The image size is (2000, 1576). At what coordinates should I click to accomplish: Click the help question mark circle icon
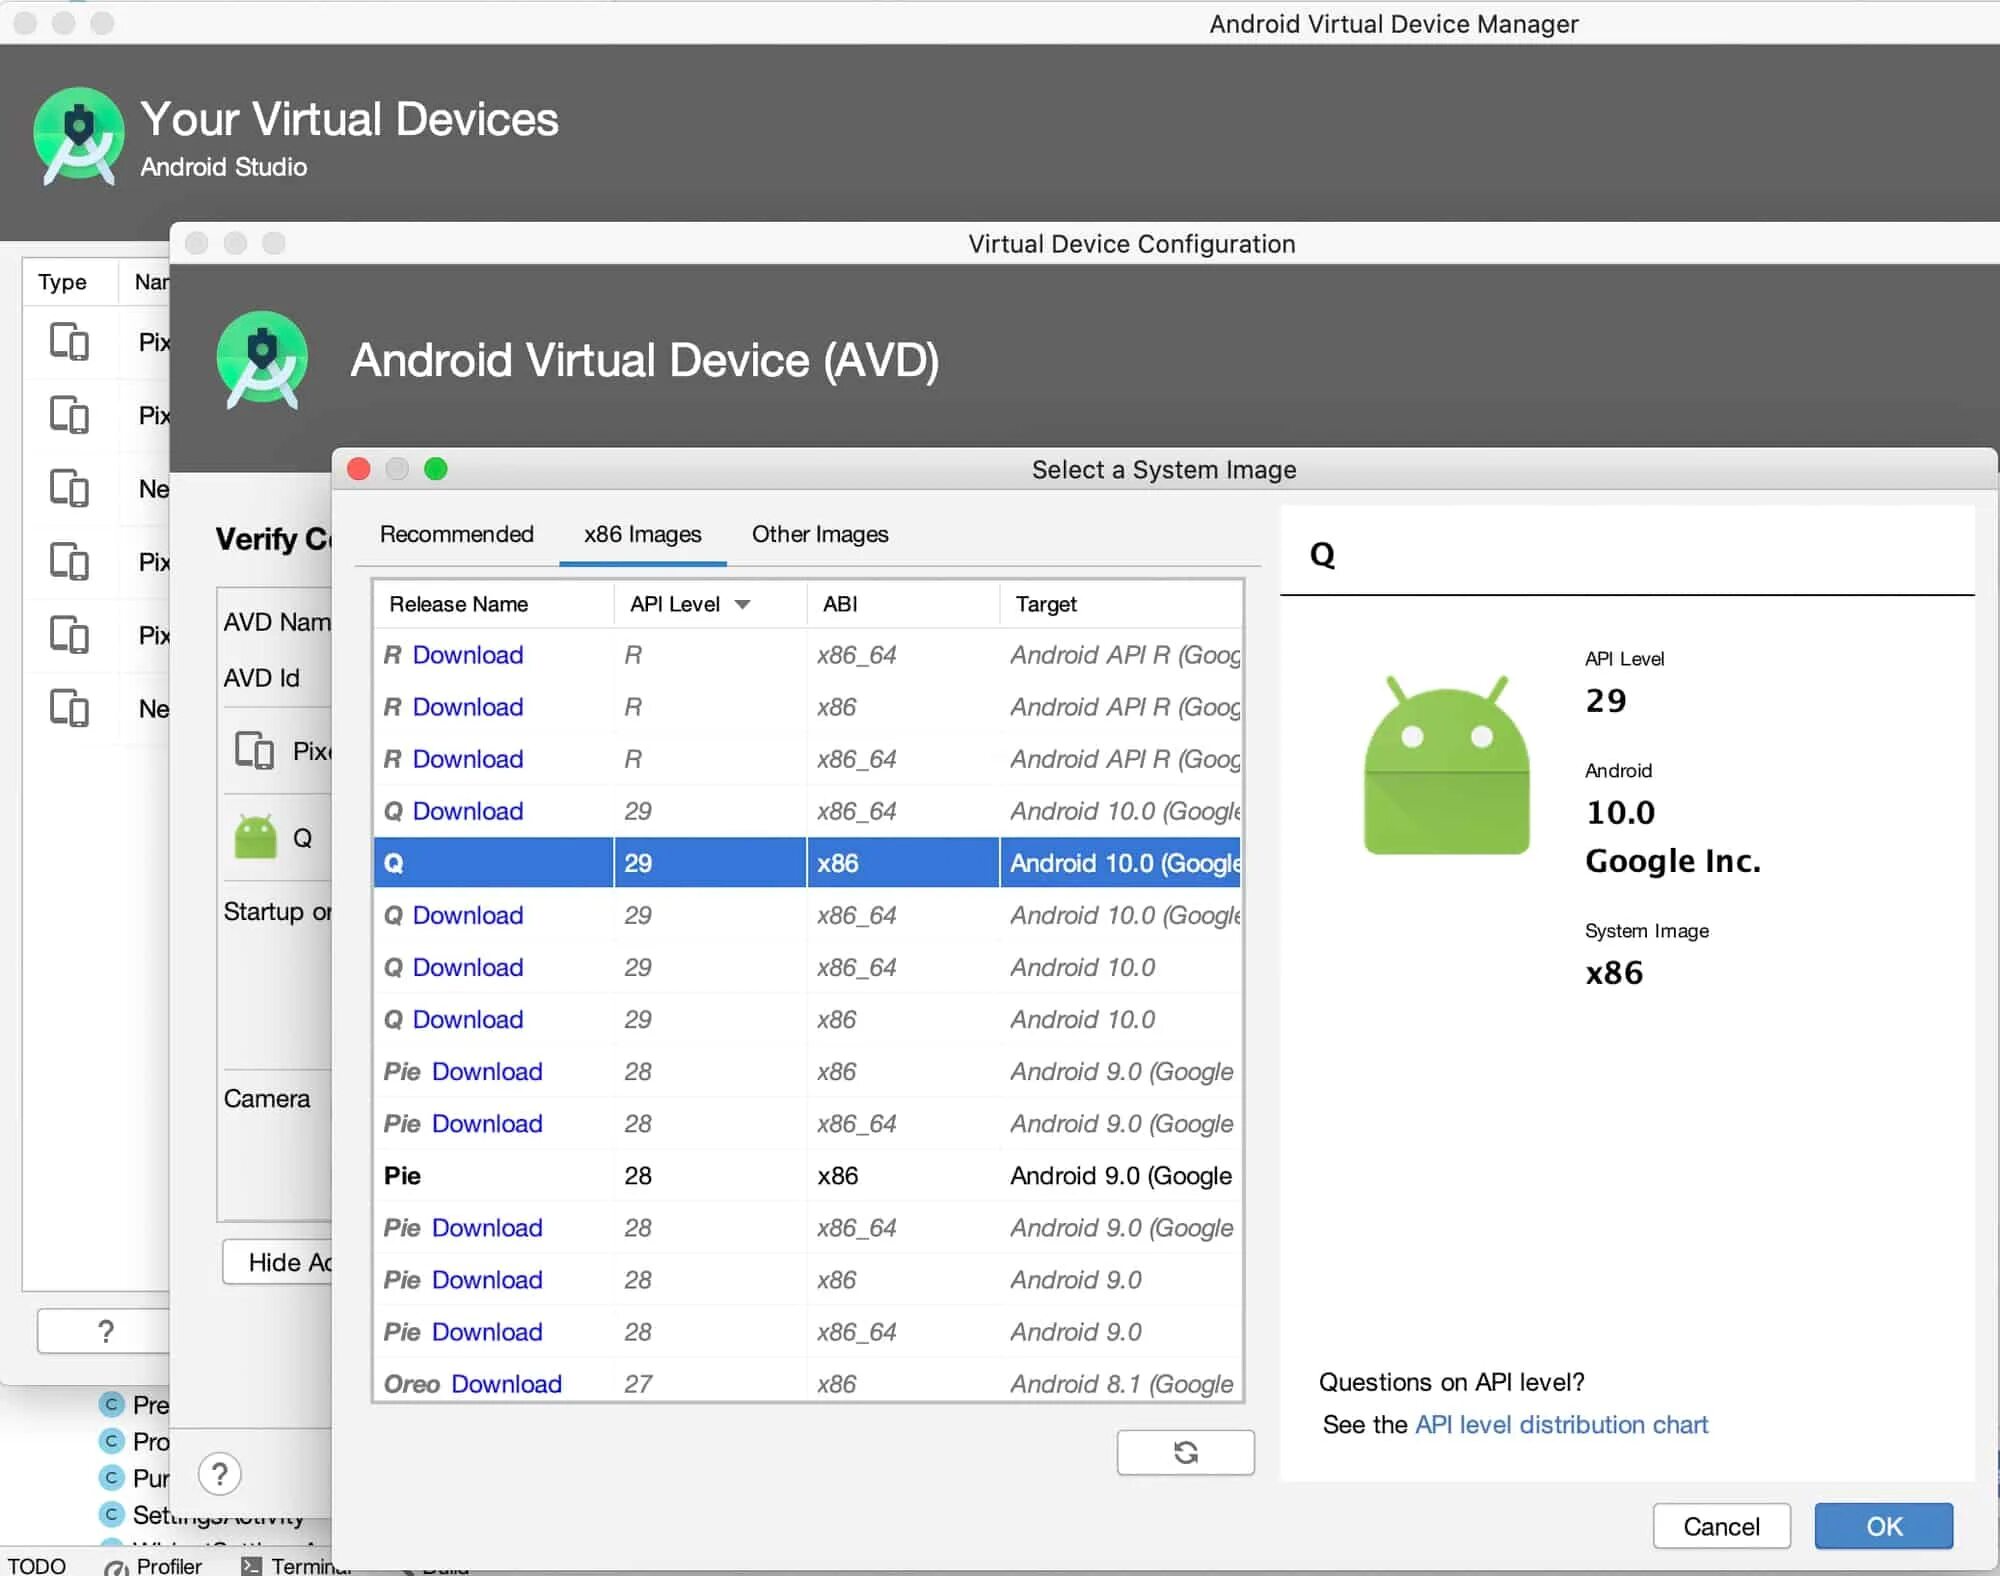tap(219, 1473)
